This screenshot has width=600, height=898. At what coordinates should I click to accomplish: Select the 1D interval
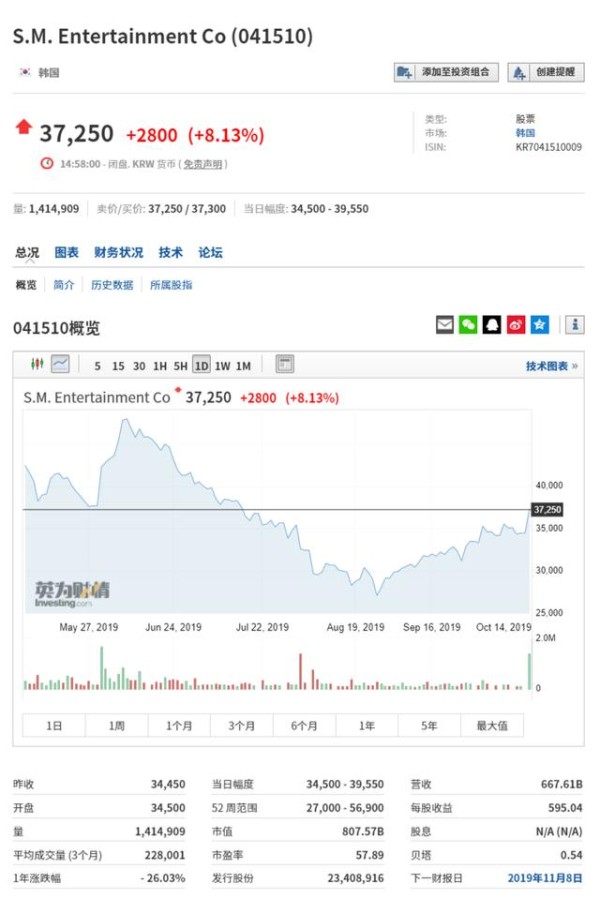tap(202, 365)
